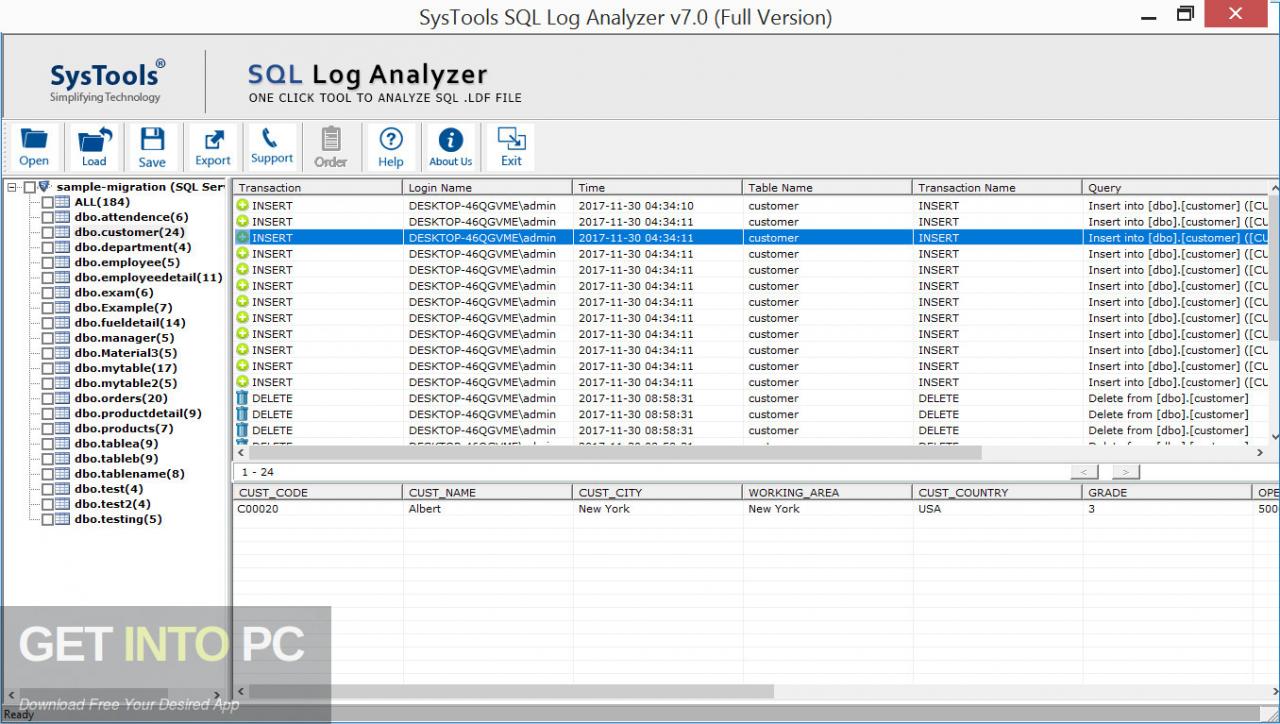Click table icon beside dbo.tablea(9)
The height and width of the screenshot is (724, 1280).
[x=62, y=444]
